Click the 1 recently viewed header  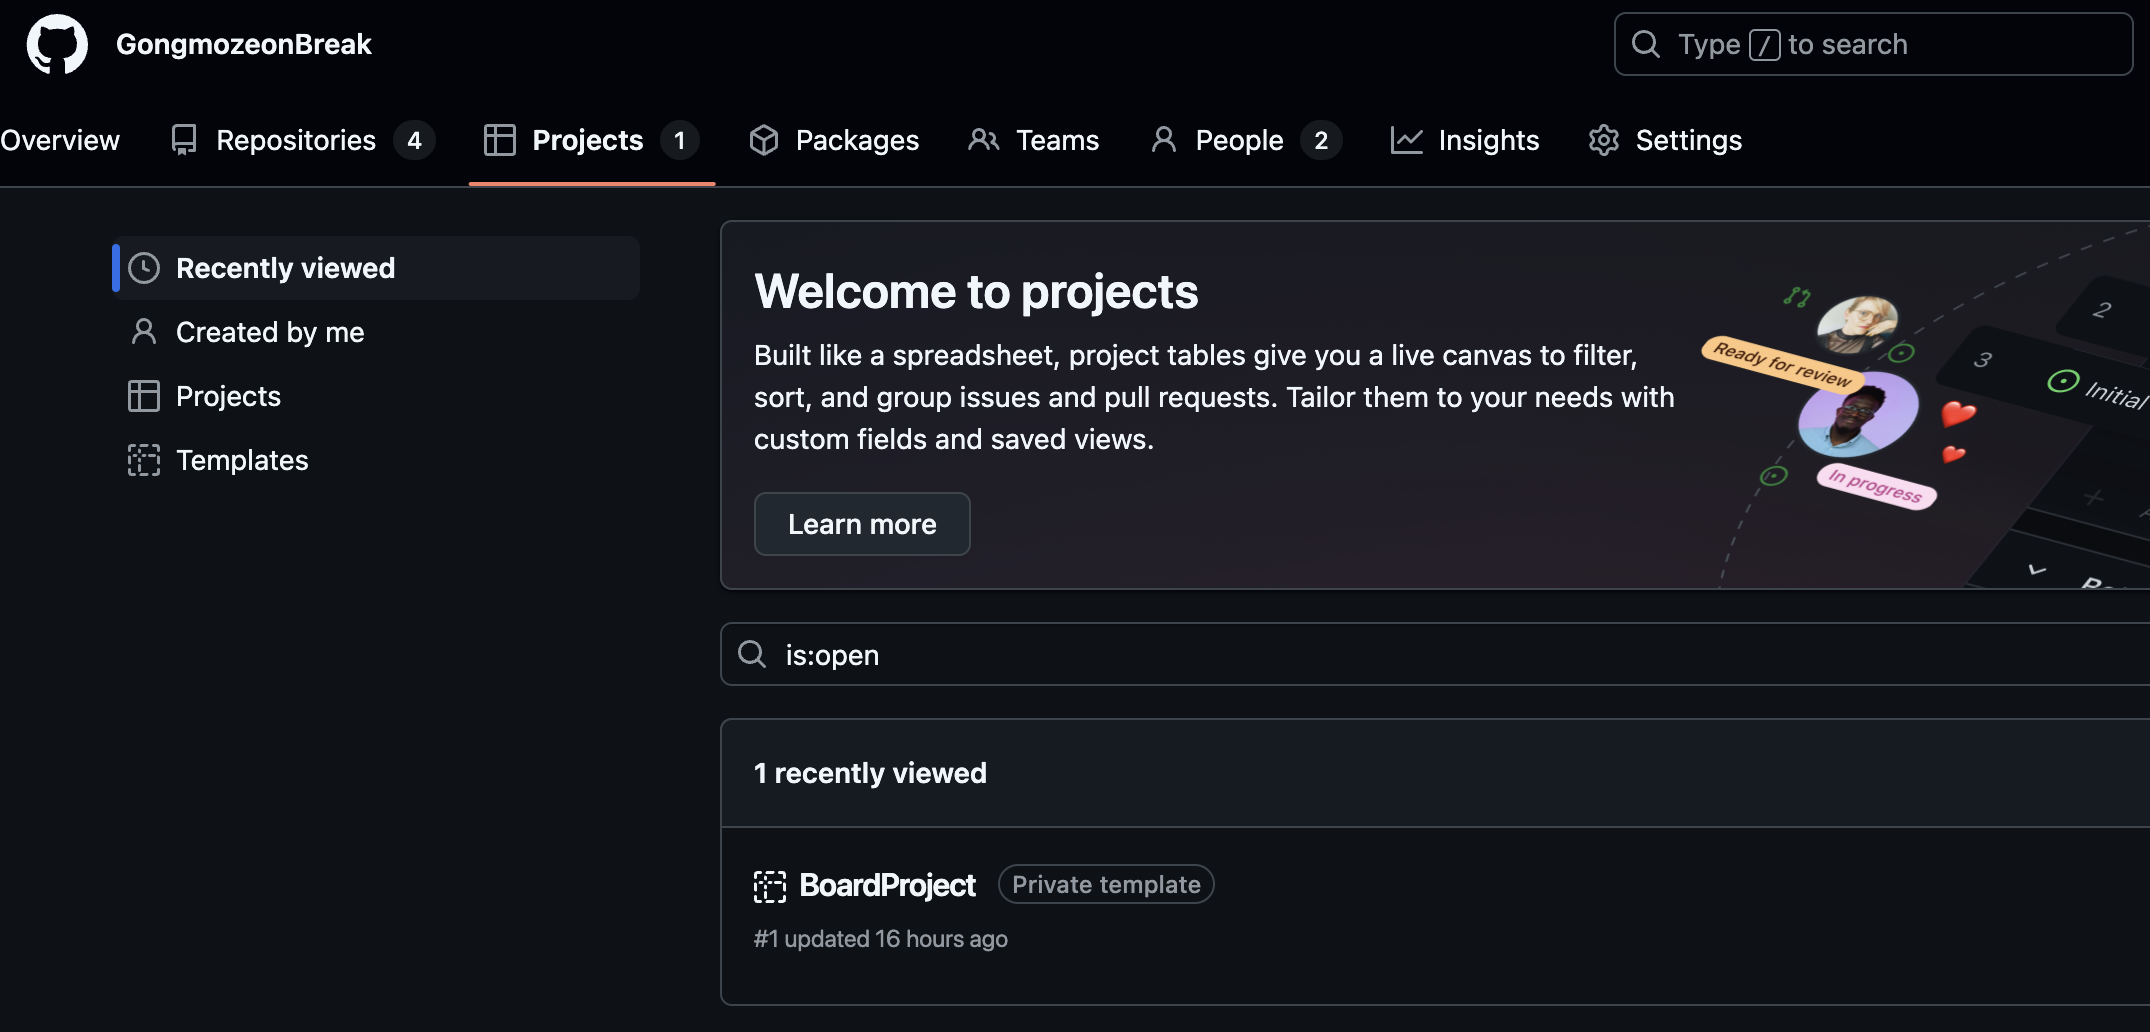[870, 773]
